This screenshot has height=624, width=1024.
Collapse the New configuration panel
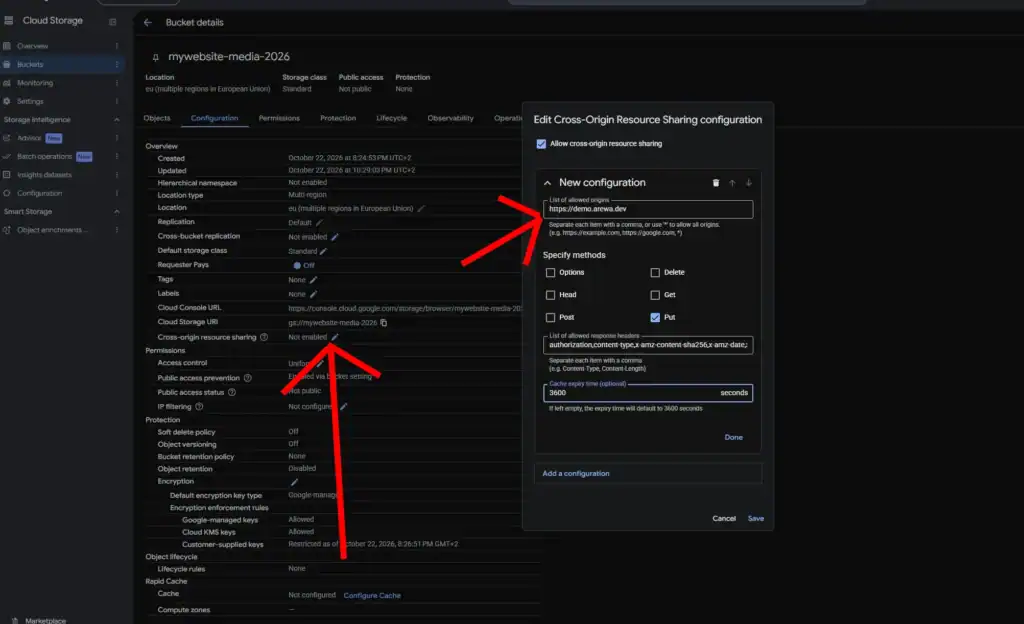coord(547,183)
